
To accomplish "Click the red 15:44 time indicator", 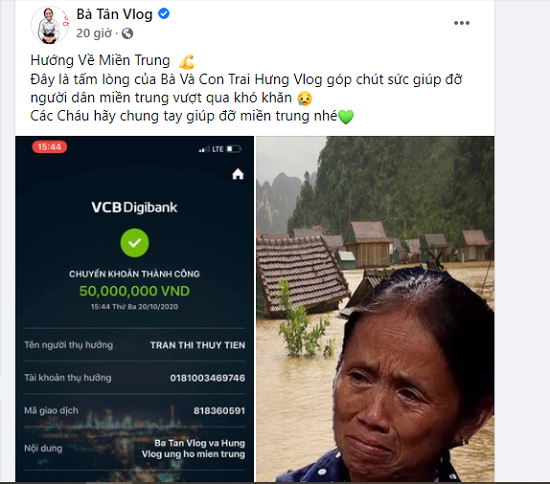I will [x=49, y=147].
